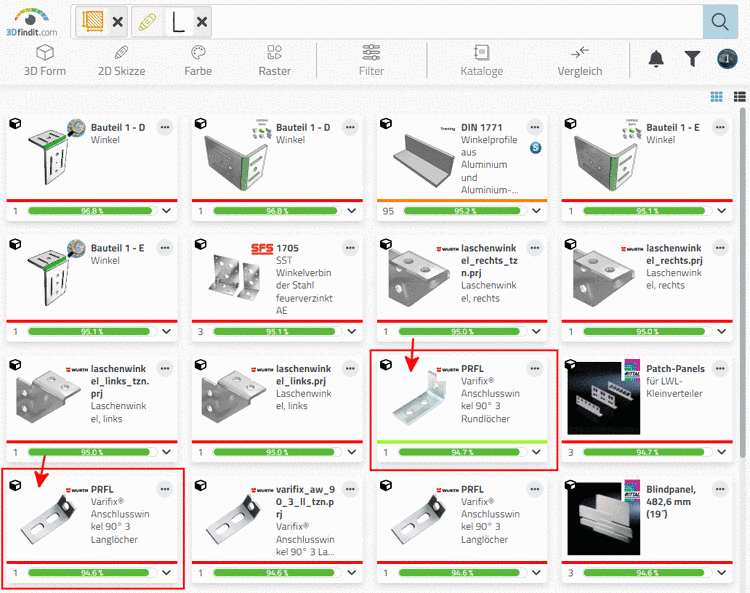Open options menu of SFS 1705 card

click(x=350, y=248)
